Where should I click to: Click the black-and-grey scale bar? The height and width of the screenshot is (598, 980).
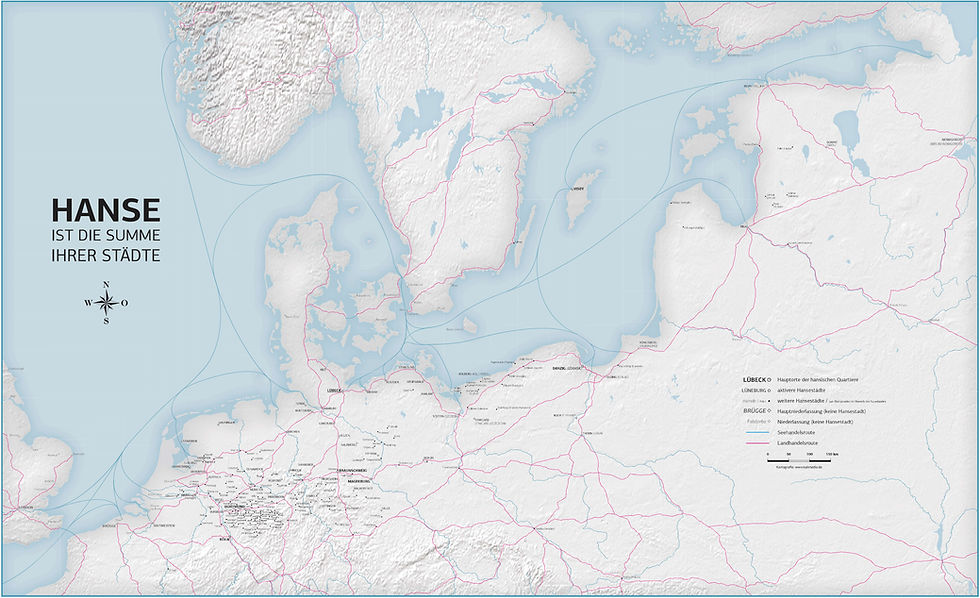(799, 461)
